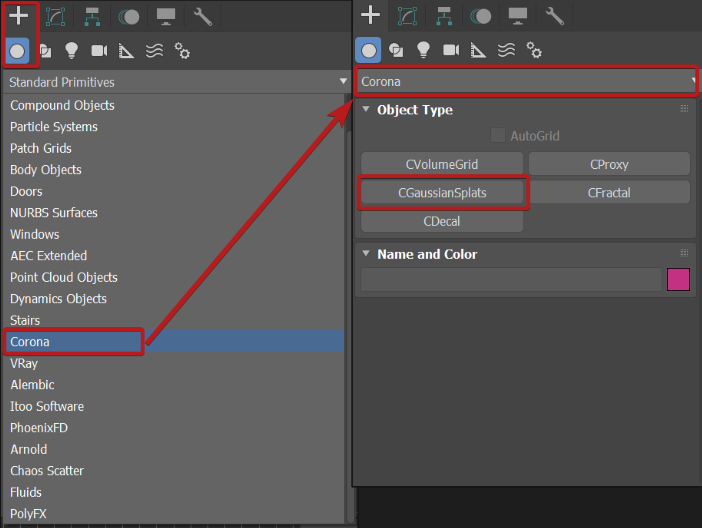Select Helpers icon in right panel
This screenshot has width=702, height=528.
click(478, 50)
